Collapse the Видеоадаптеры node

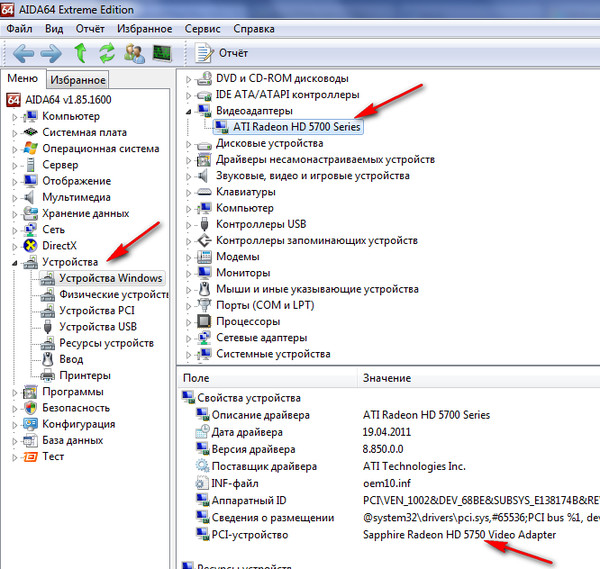[188, 111]
